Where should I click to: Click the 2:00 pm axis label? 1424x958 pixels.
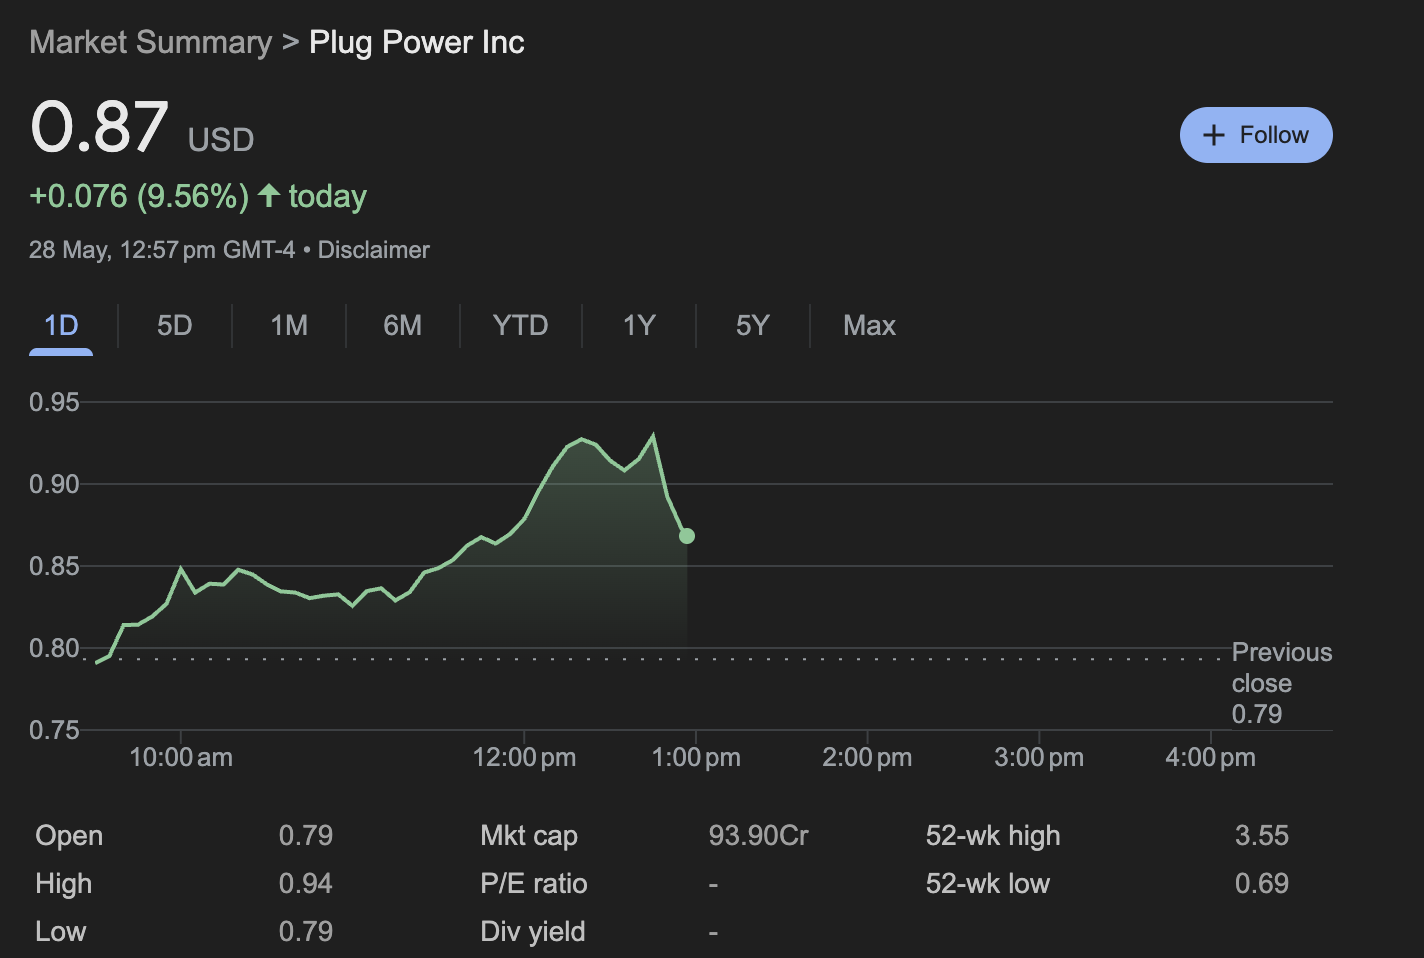click(867, 757)
